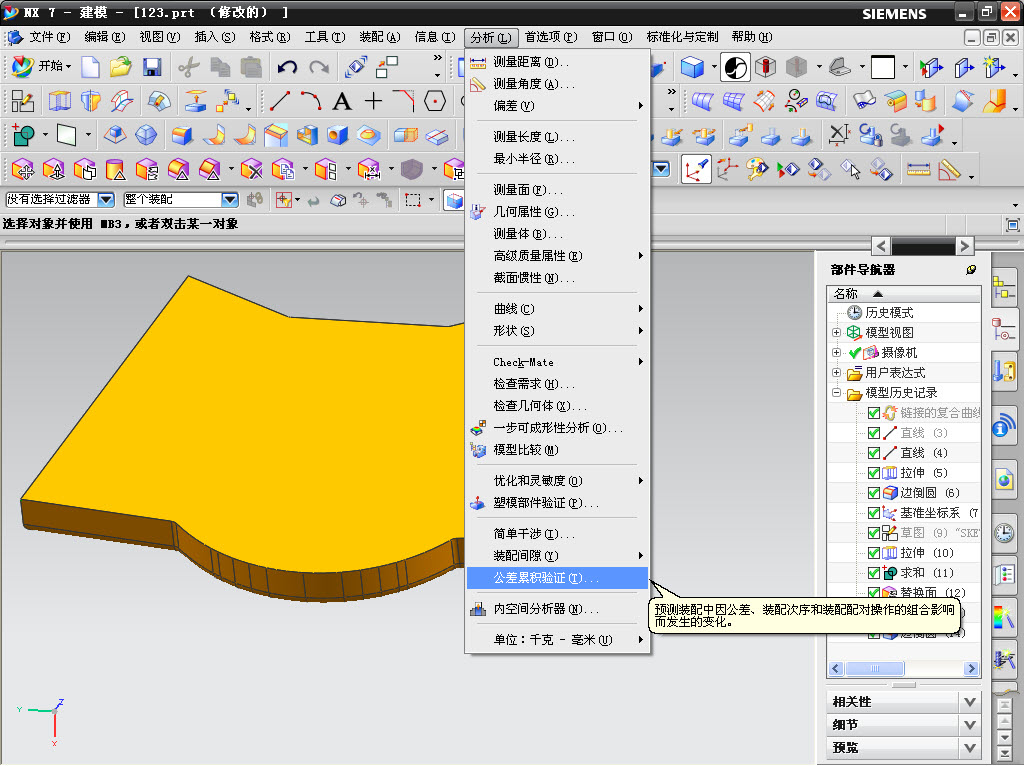Click the shaded blue cube render icon

(x=692, y=67)
